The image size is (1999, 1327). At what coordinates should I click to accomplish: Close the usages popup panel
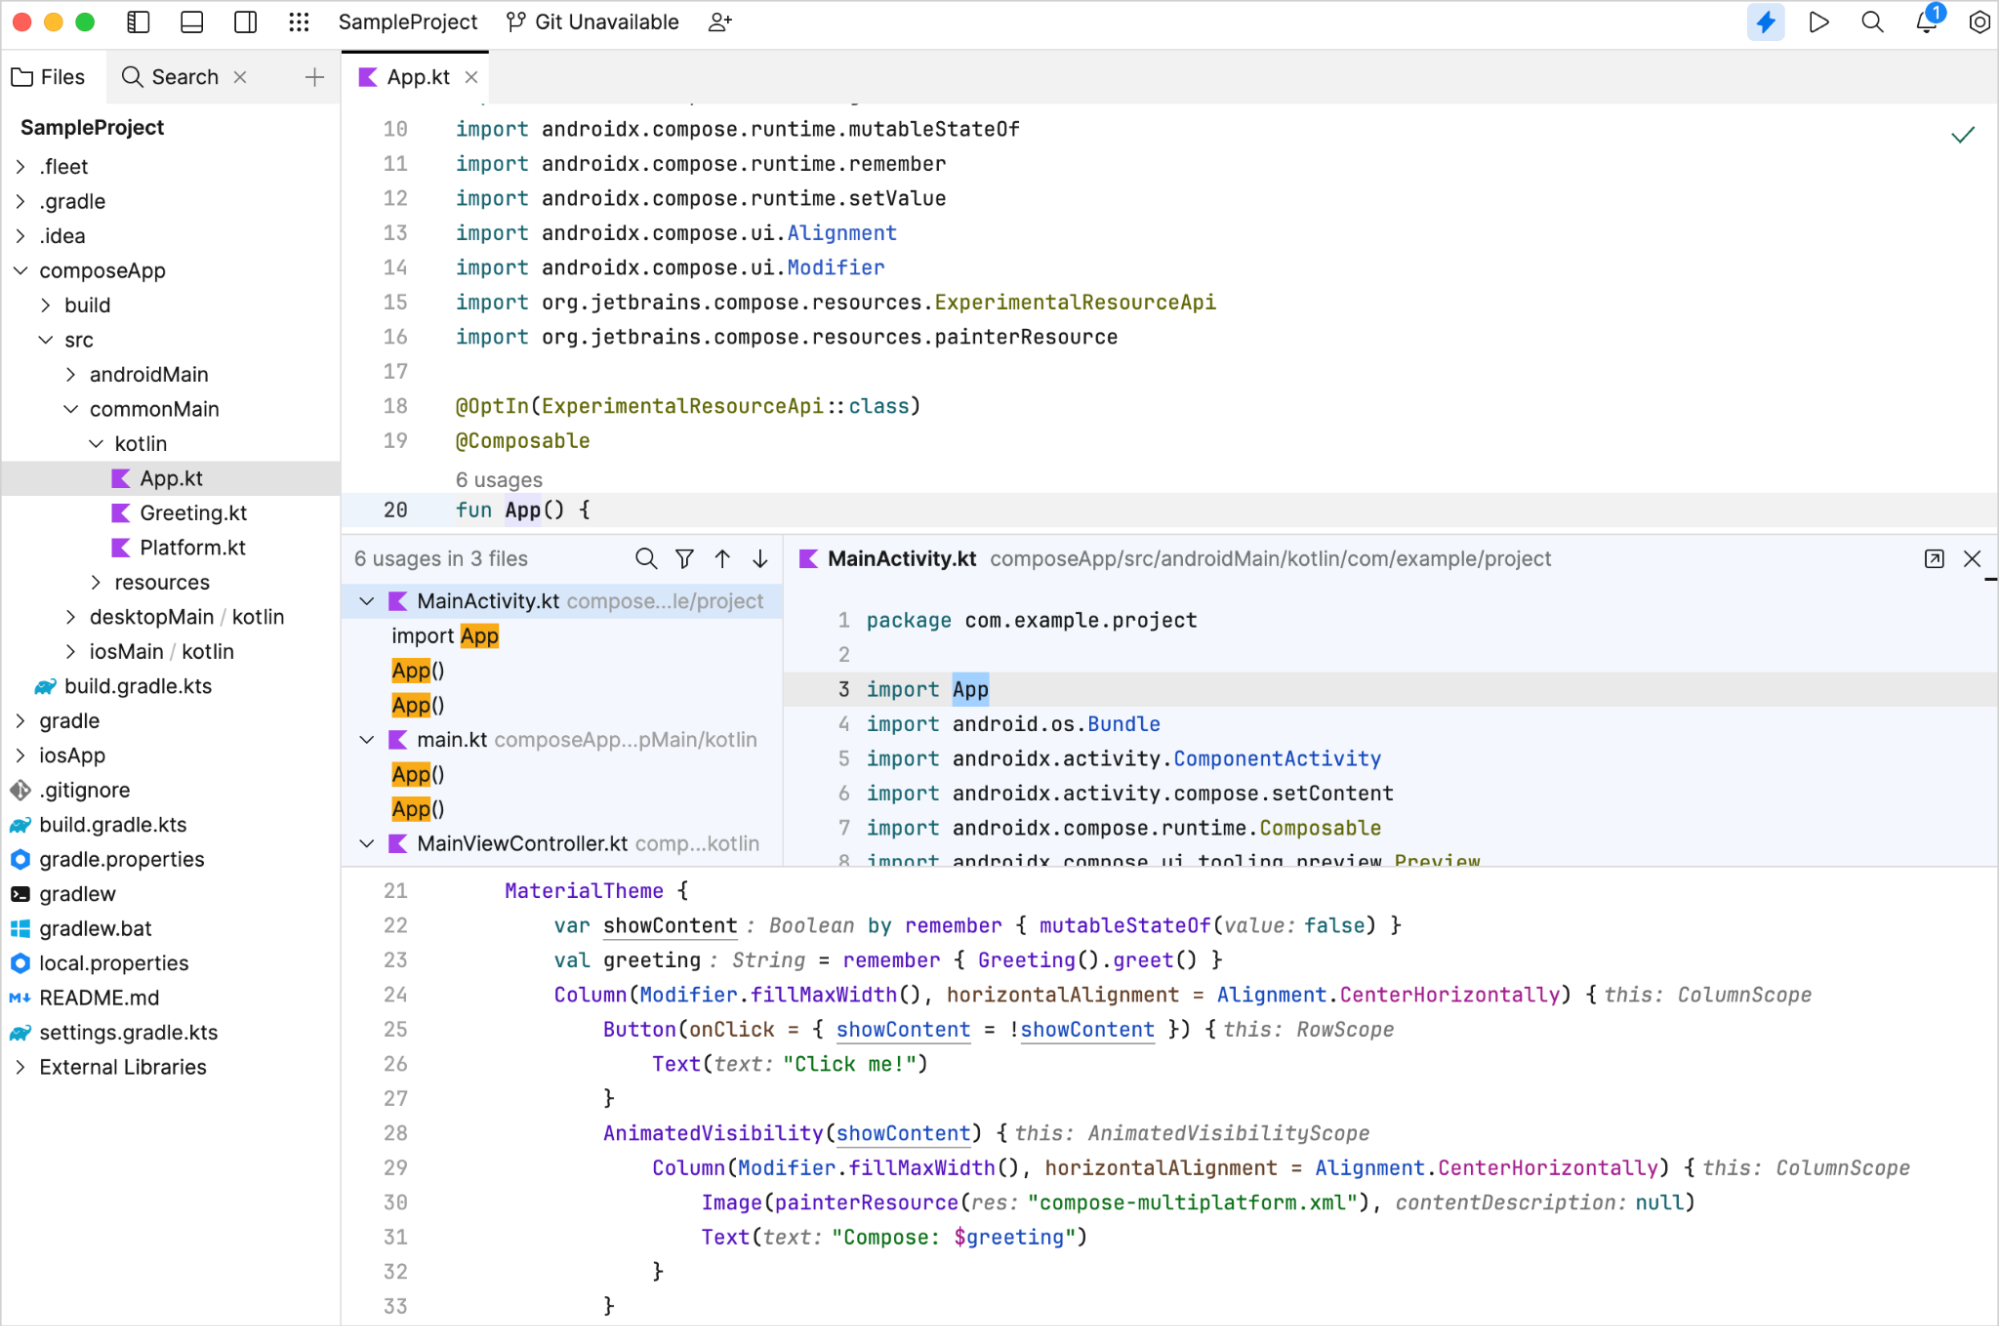[1972, 558]
